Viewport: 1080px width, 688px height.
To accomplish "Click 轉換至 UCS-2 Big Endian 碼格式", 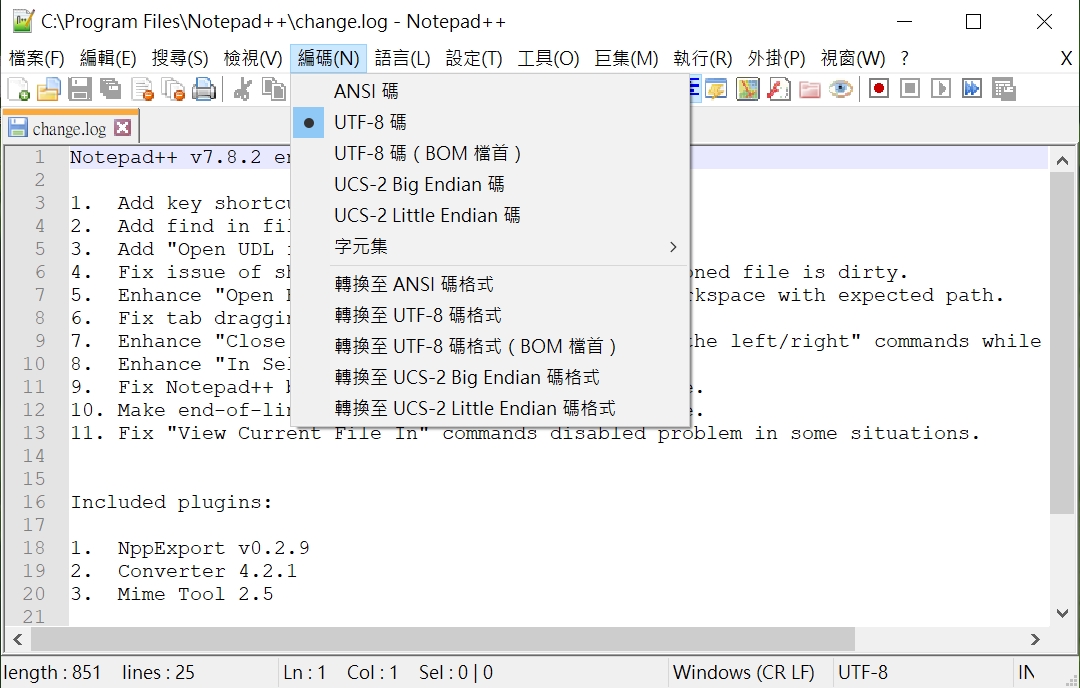I will coord(490,377).
